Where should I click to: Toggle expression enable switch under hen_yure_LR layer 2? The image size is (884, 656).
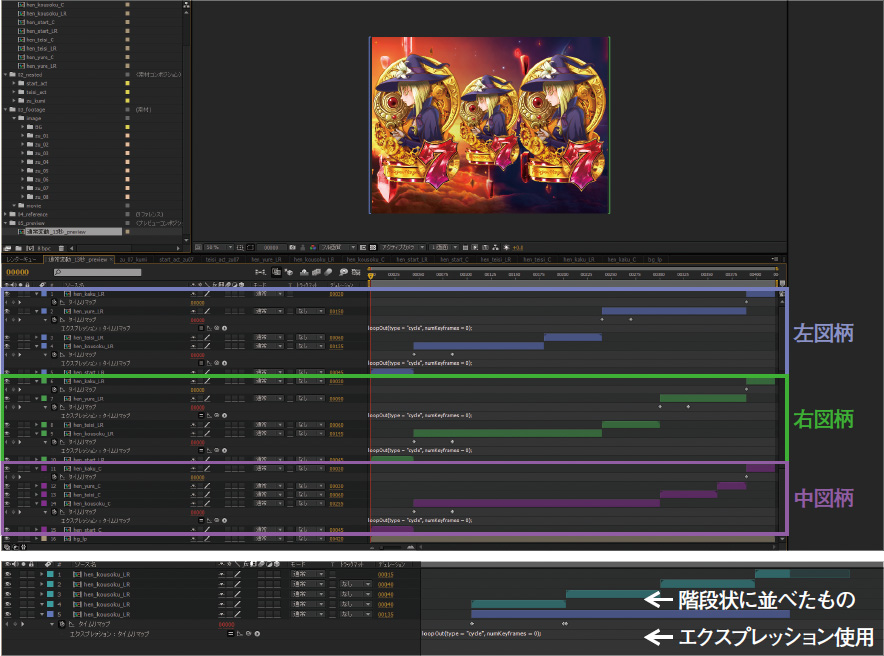click(x=201, y=328)
